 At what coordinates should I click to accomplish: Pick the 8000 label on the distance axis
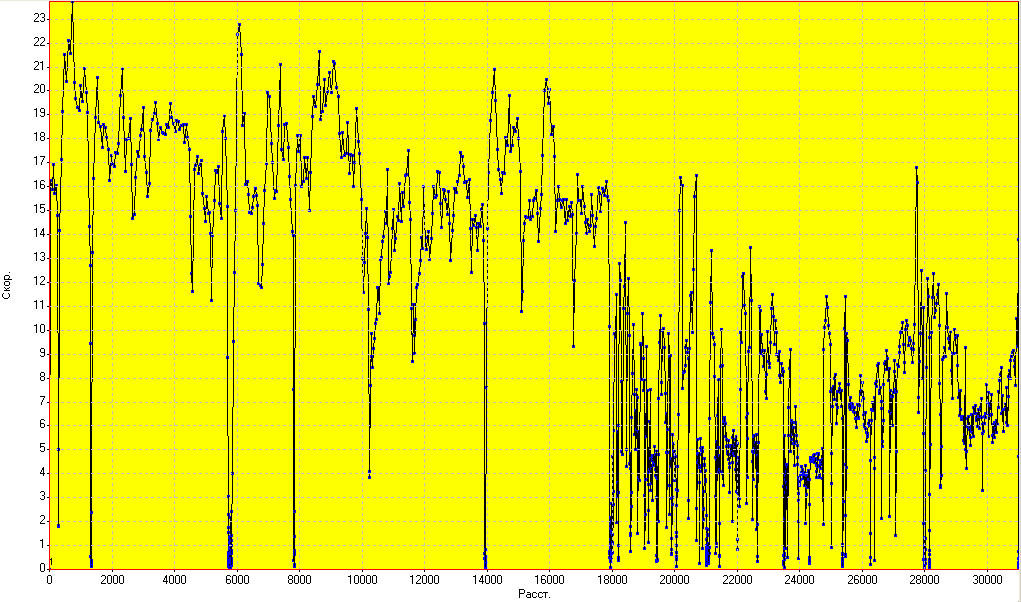300,580
